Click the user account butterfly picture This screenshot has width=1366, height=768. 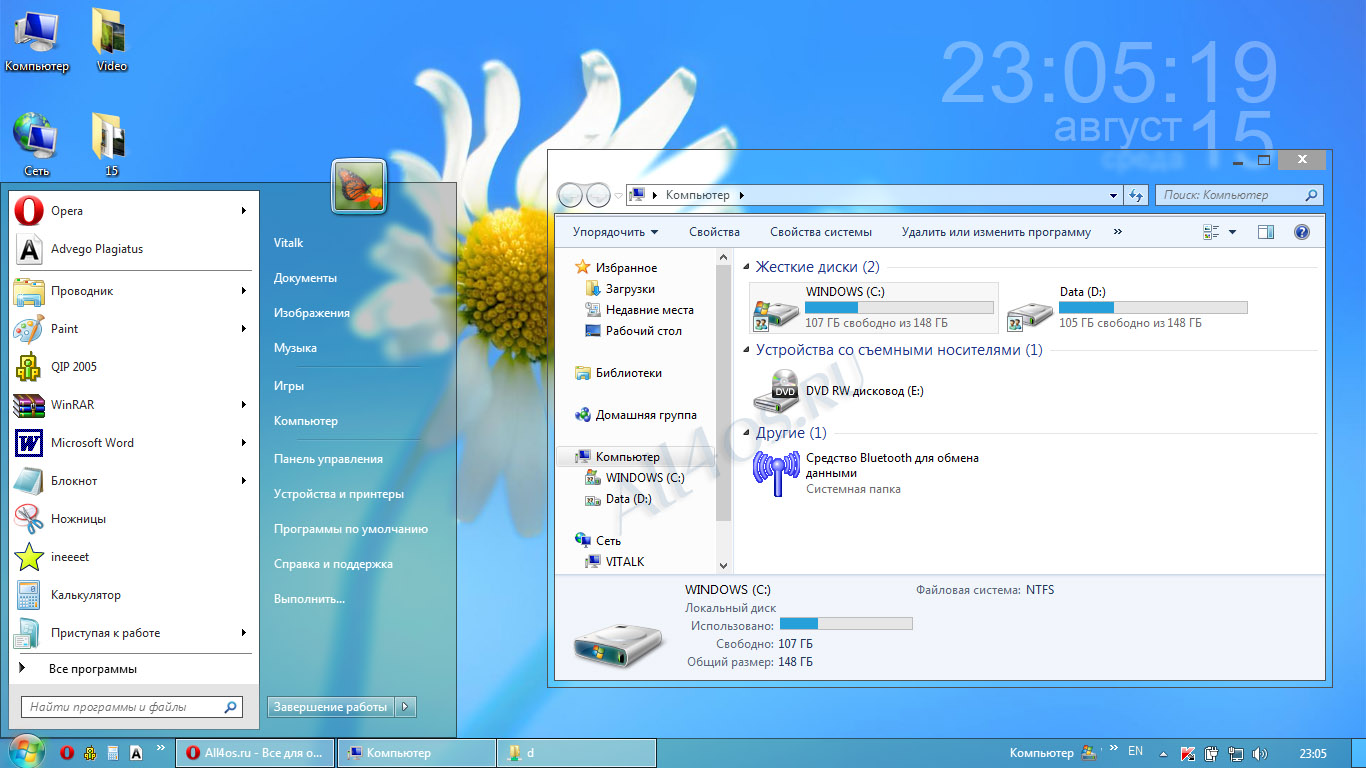359,187
